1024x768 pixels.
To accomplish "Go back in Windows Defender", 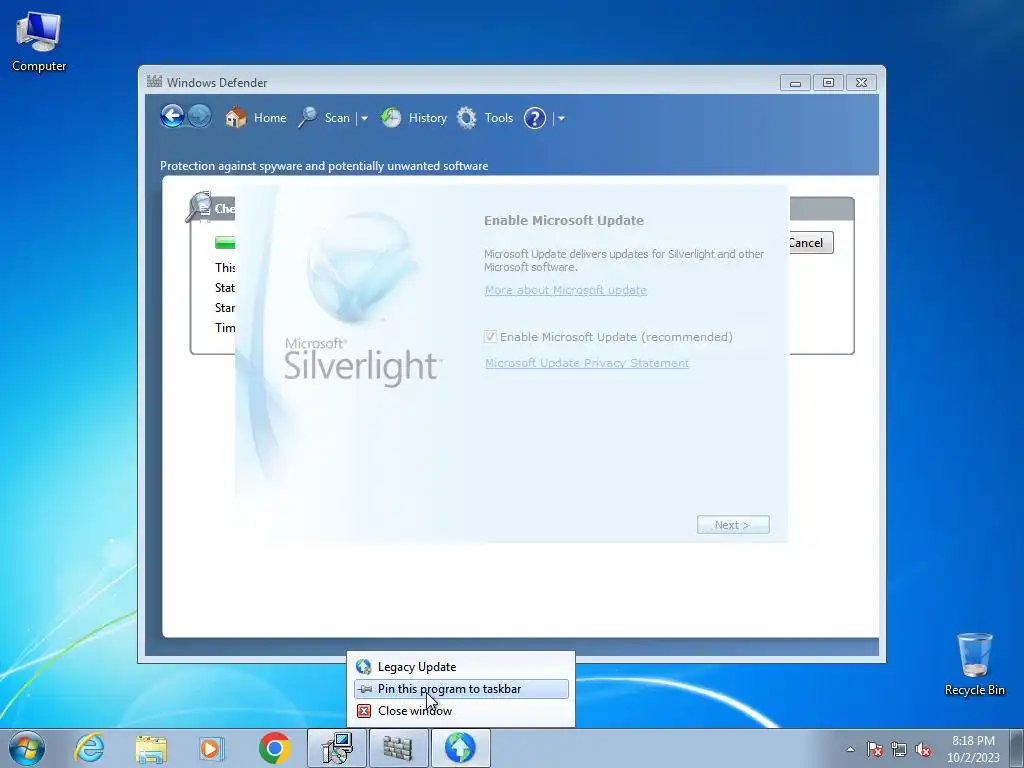I will point(172,117).
